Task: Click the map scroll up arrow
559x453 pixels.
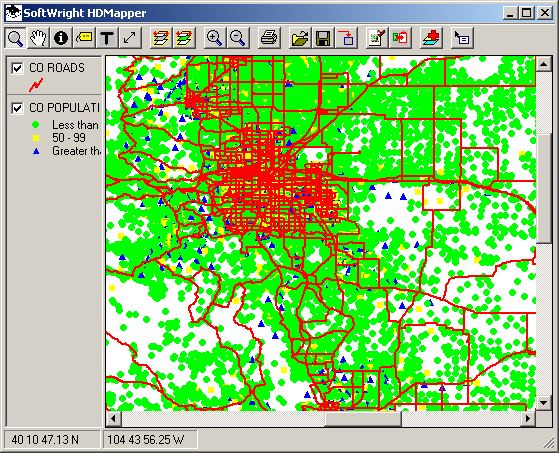Action: click(543, 64)
